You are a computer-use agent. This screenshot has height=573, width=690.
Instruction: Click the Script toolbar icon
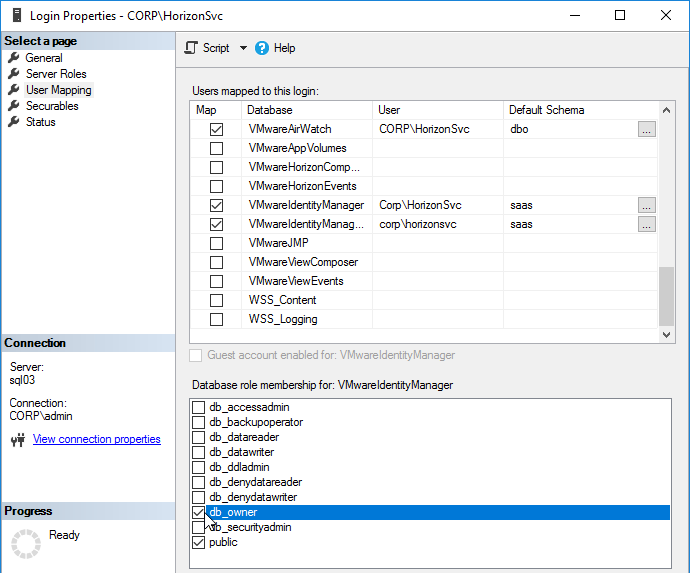pyautogui.click(x=191, y=48)
